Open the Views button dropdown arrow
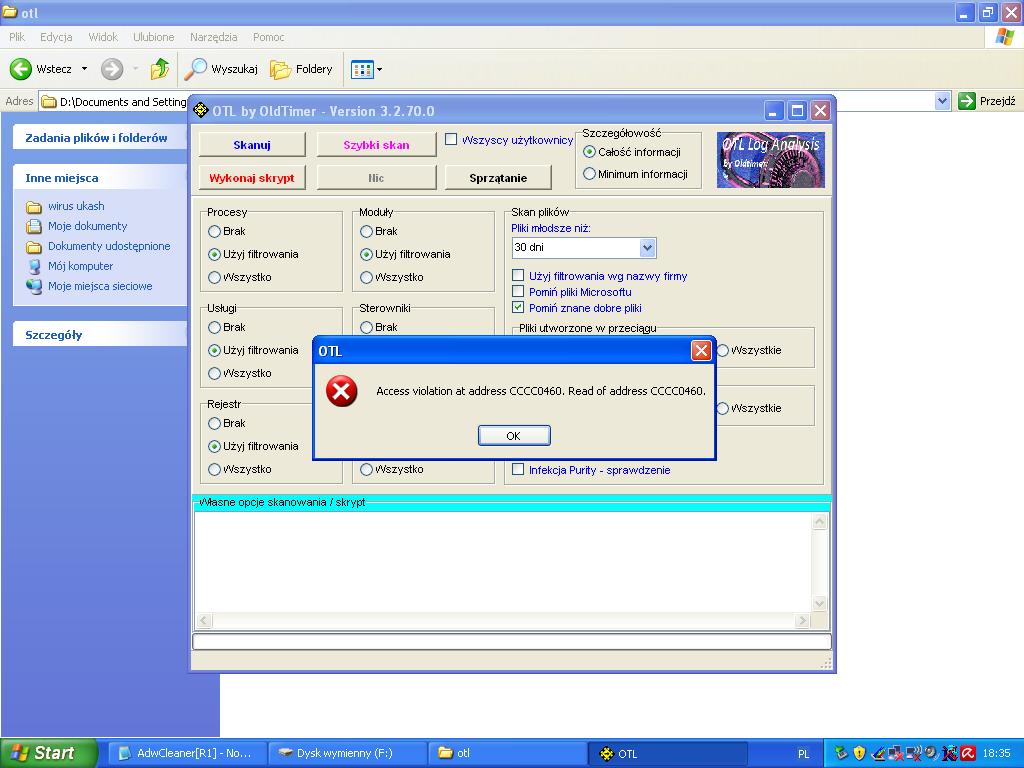The image size is (1024, 768). (x=379, y=70)
